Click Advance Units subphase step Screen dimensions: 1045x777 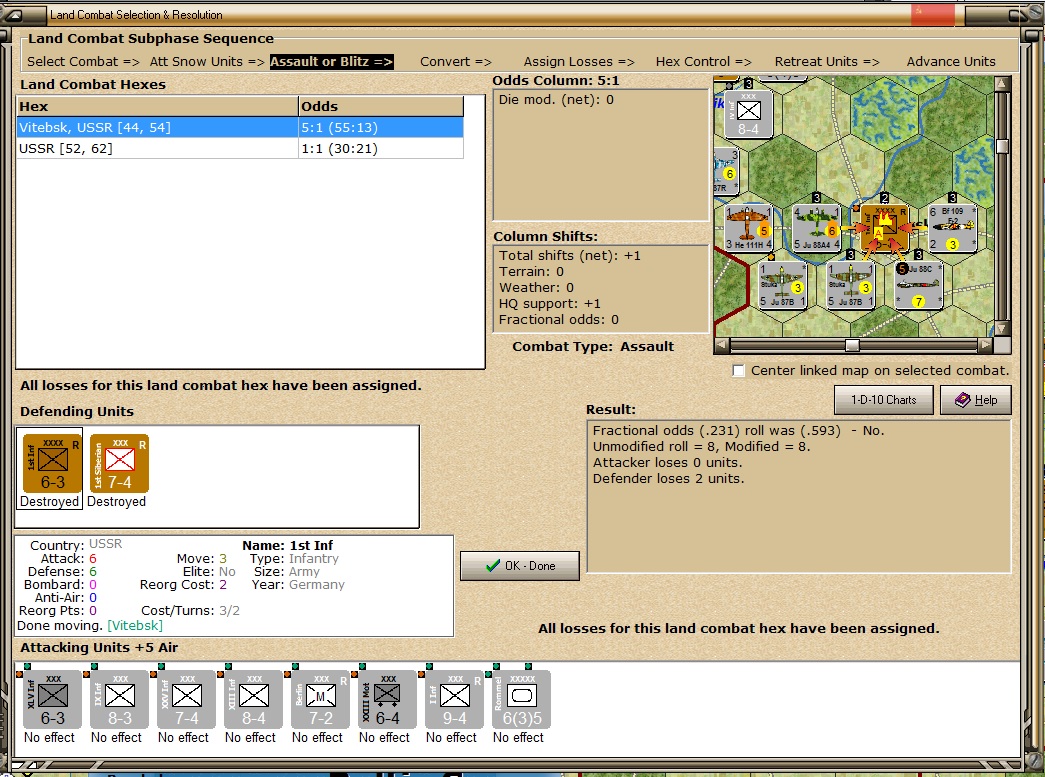pyautogui.click(x=951, y=61)
